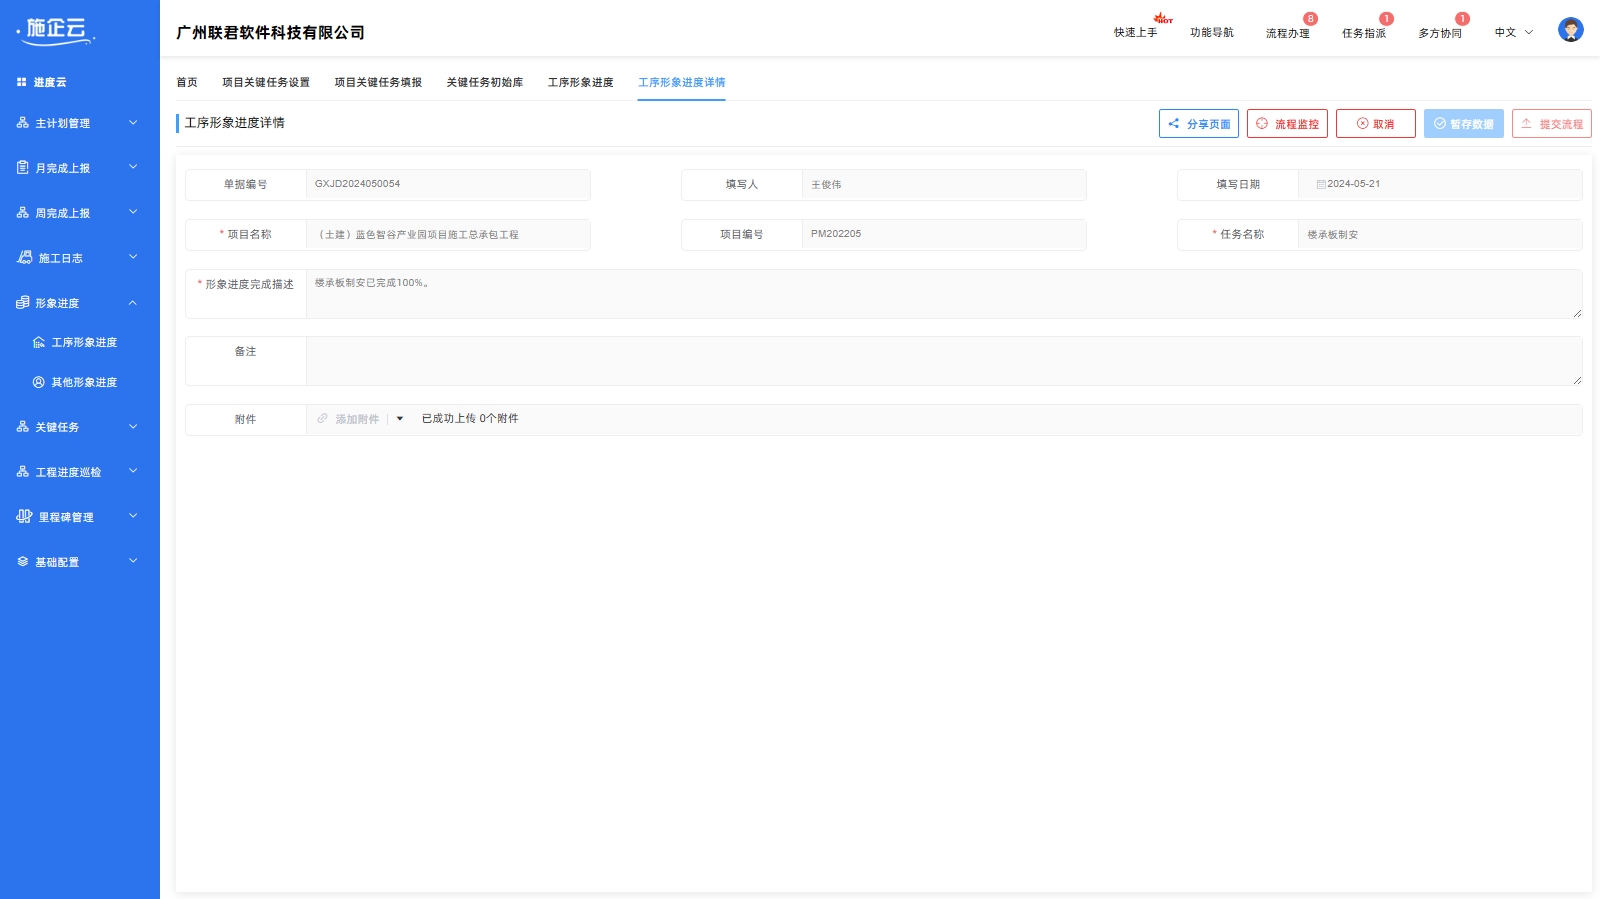Viewport: 1600px width, 899px height.
Task: Click the 其他形象进度 submenu icon
Action: coord(39,382)
